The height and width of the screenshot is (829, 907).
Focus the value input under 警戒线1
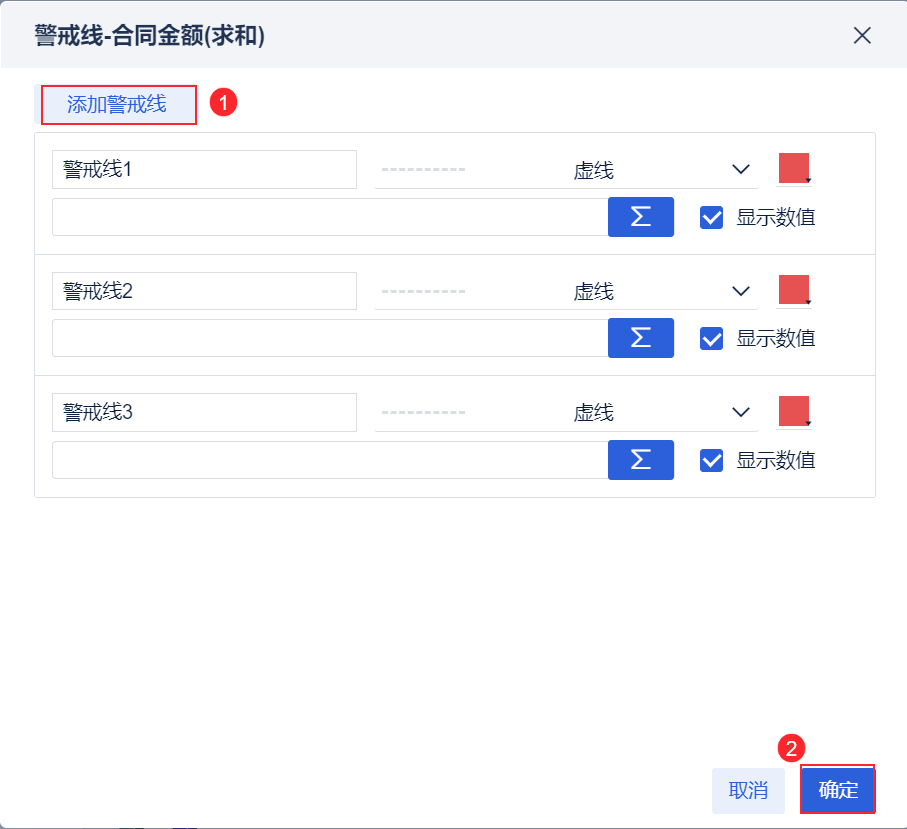(x=330, y=217)
